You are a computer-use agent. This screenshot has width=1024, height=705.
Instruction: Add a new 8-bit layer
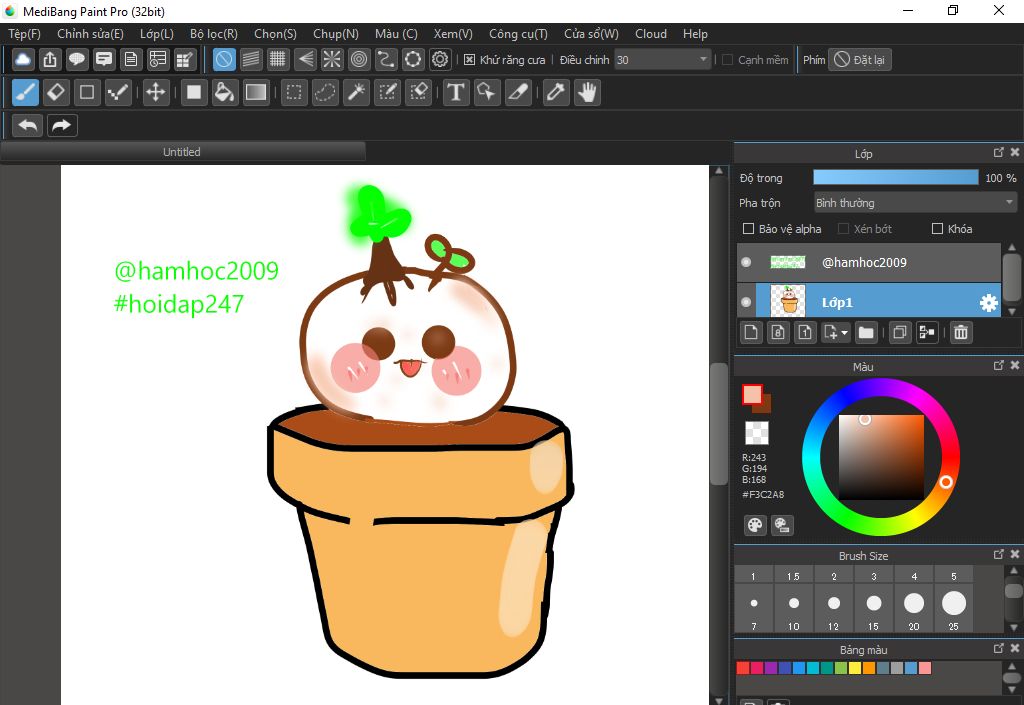point(778,332)
